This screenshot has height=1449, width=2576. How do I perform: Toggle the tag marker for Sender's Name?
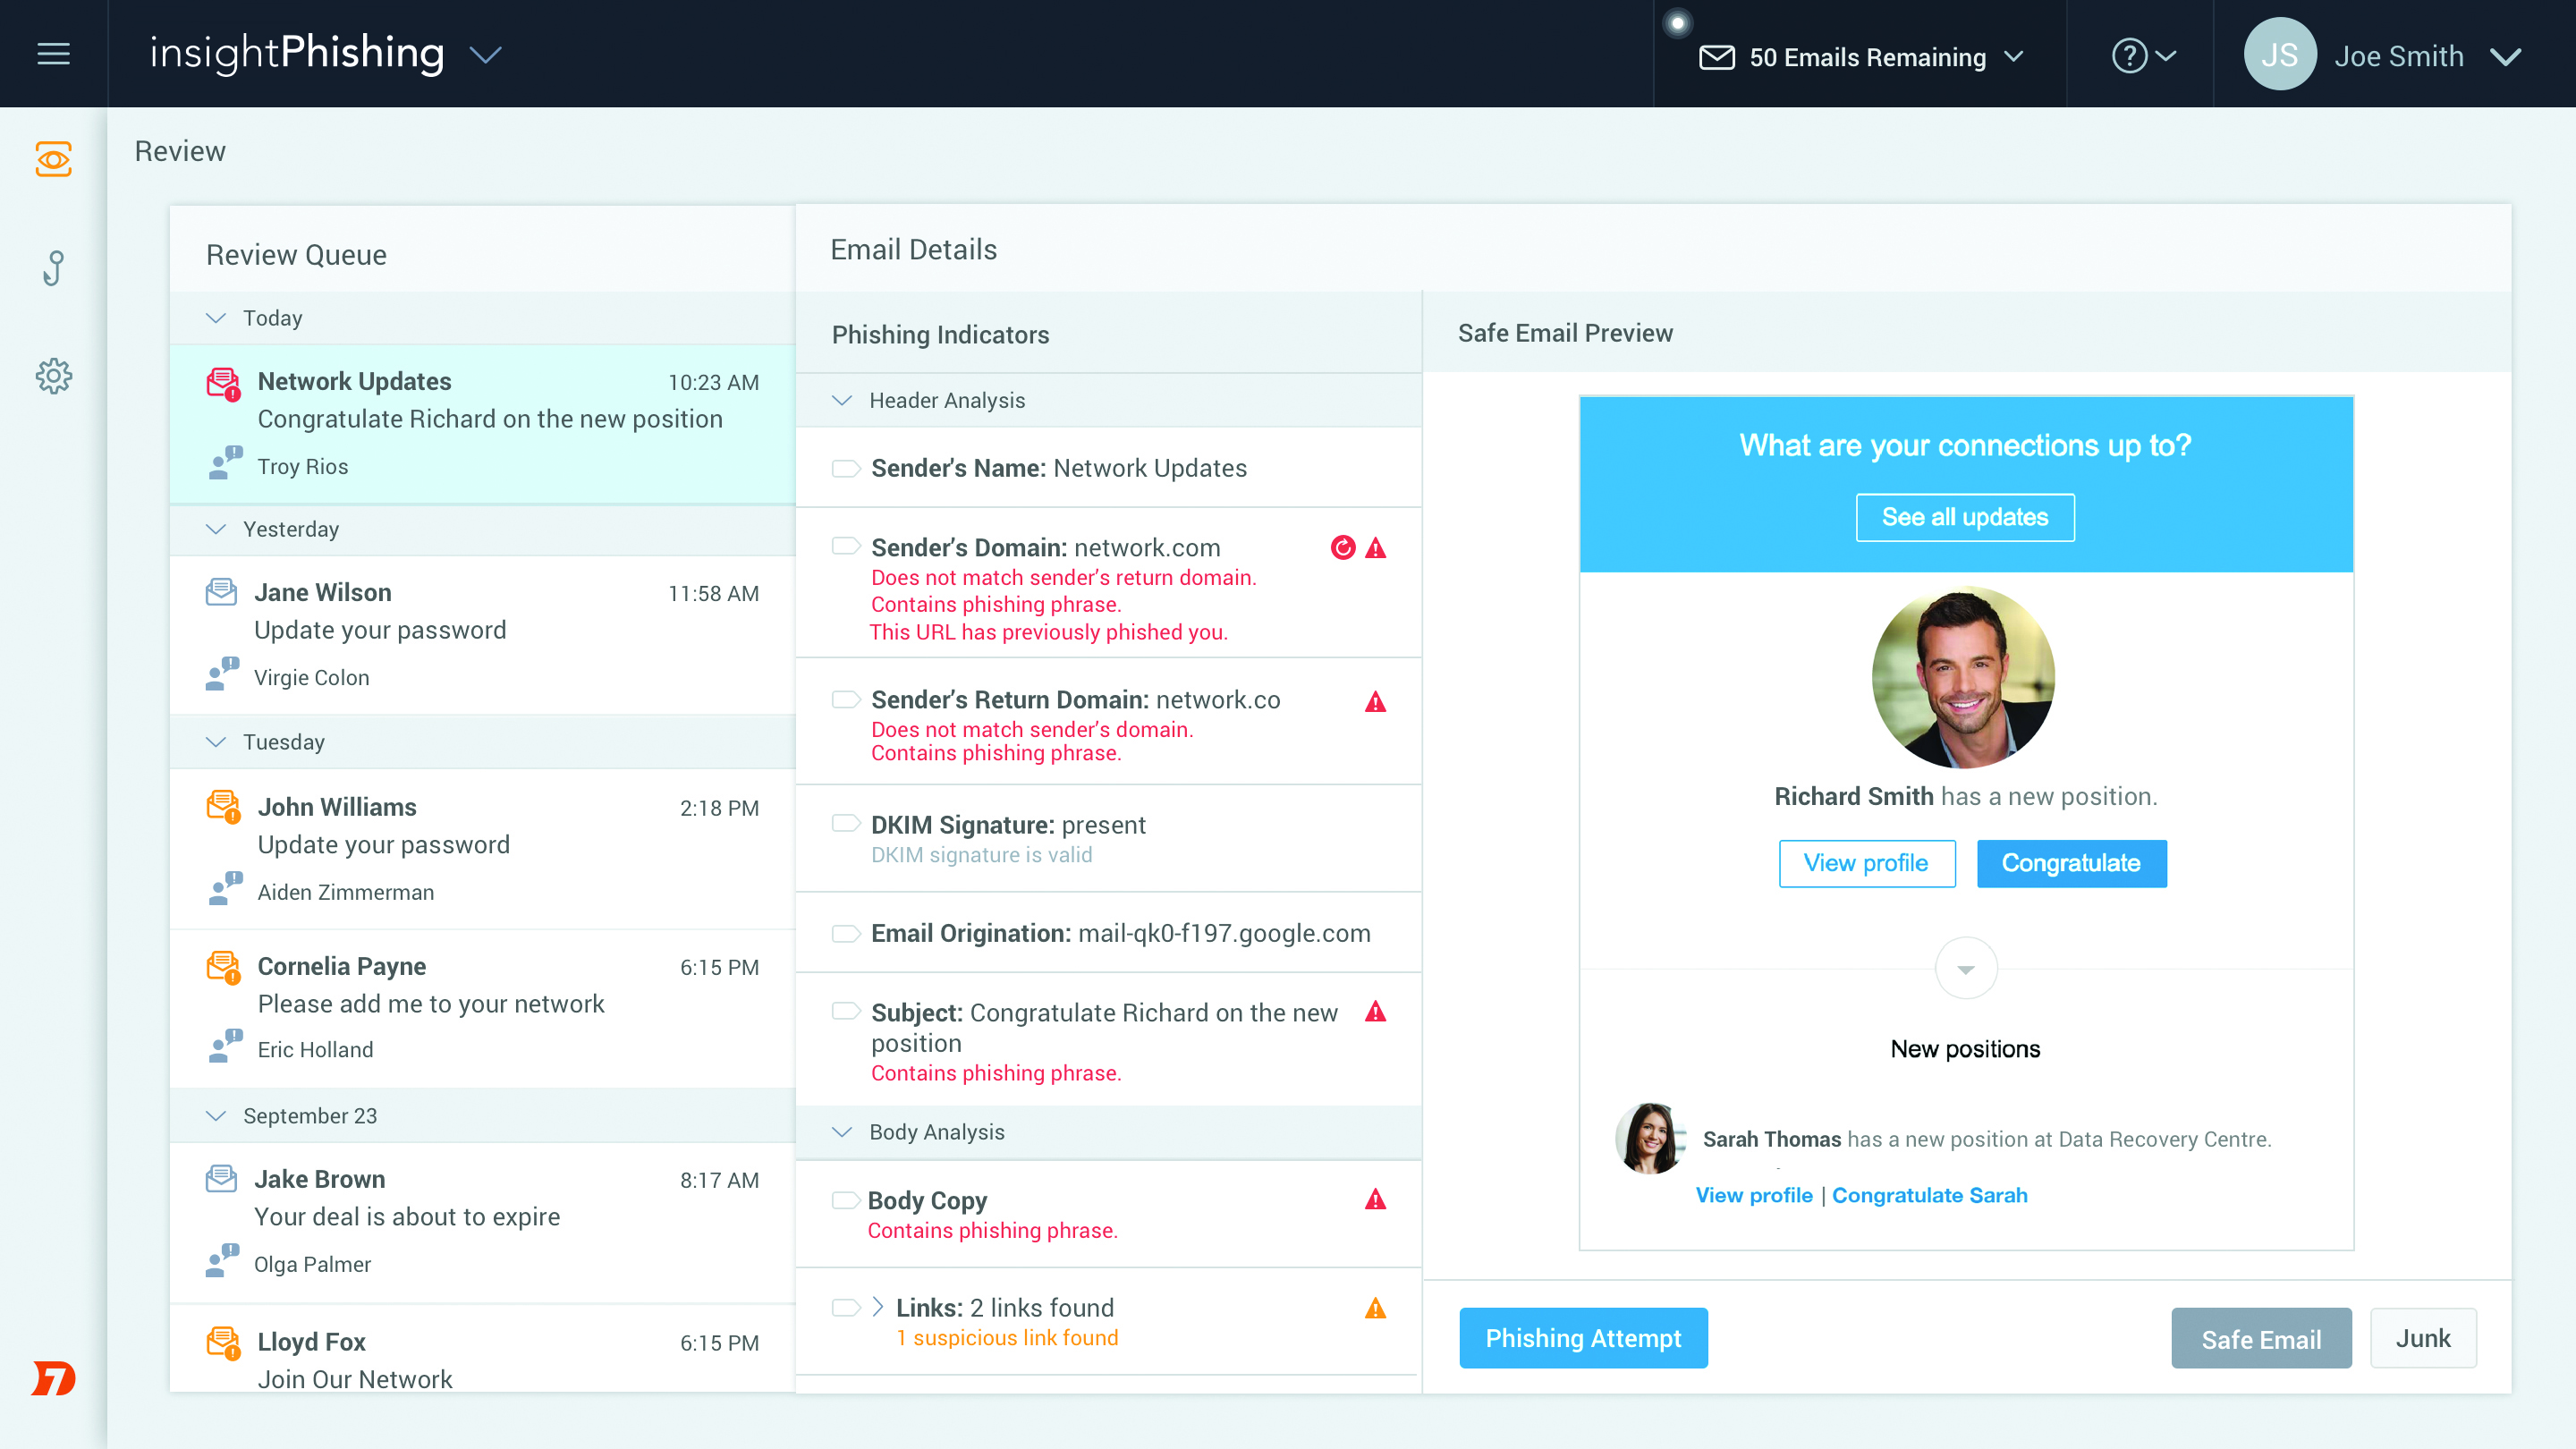pos(846,468)
